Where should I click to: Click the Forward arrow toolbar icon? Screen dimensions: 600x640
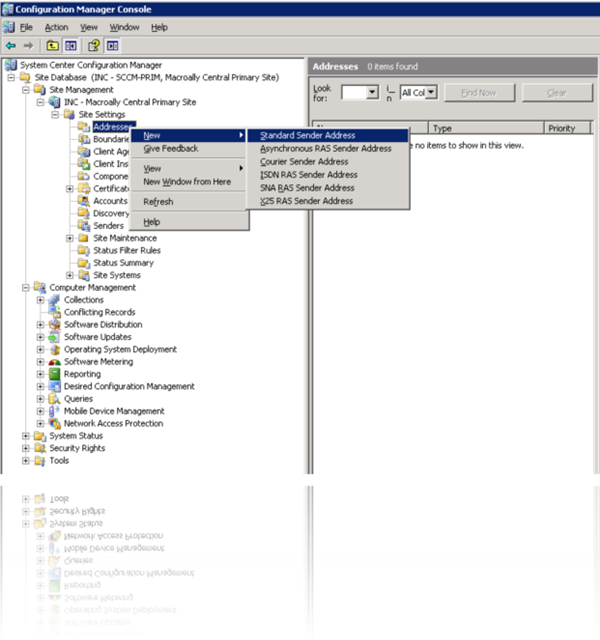point(28,46)
